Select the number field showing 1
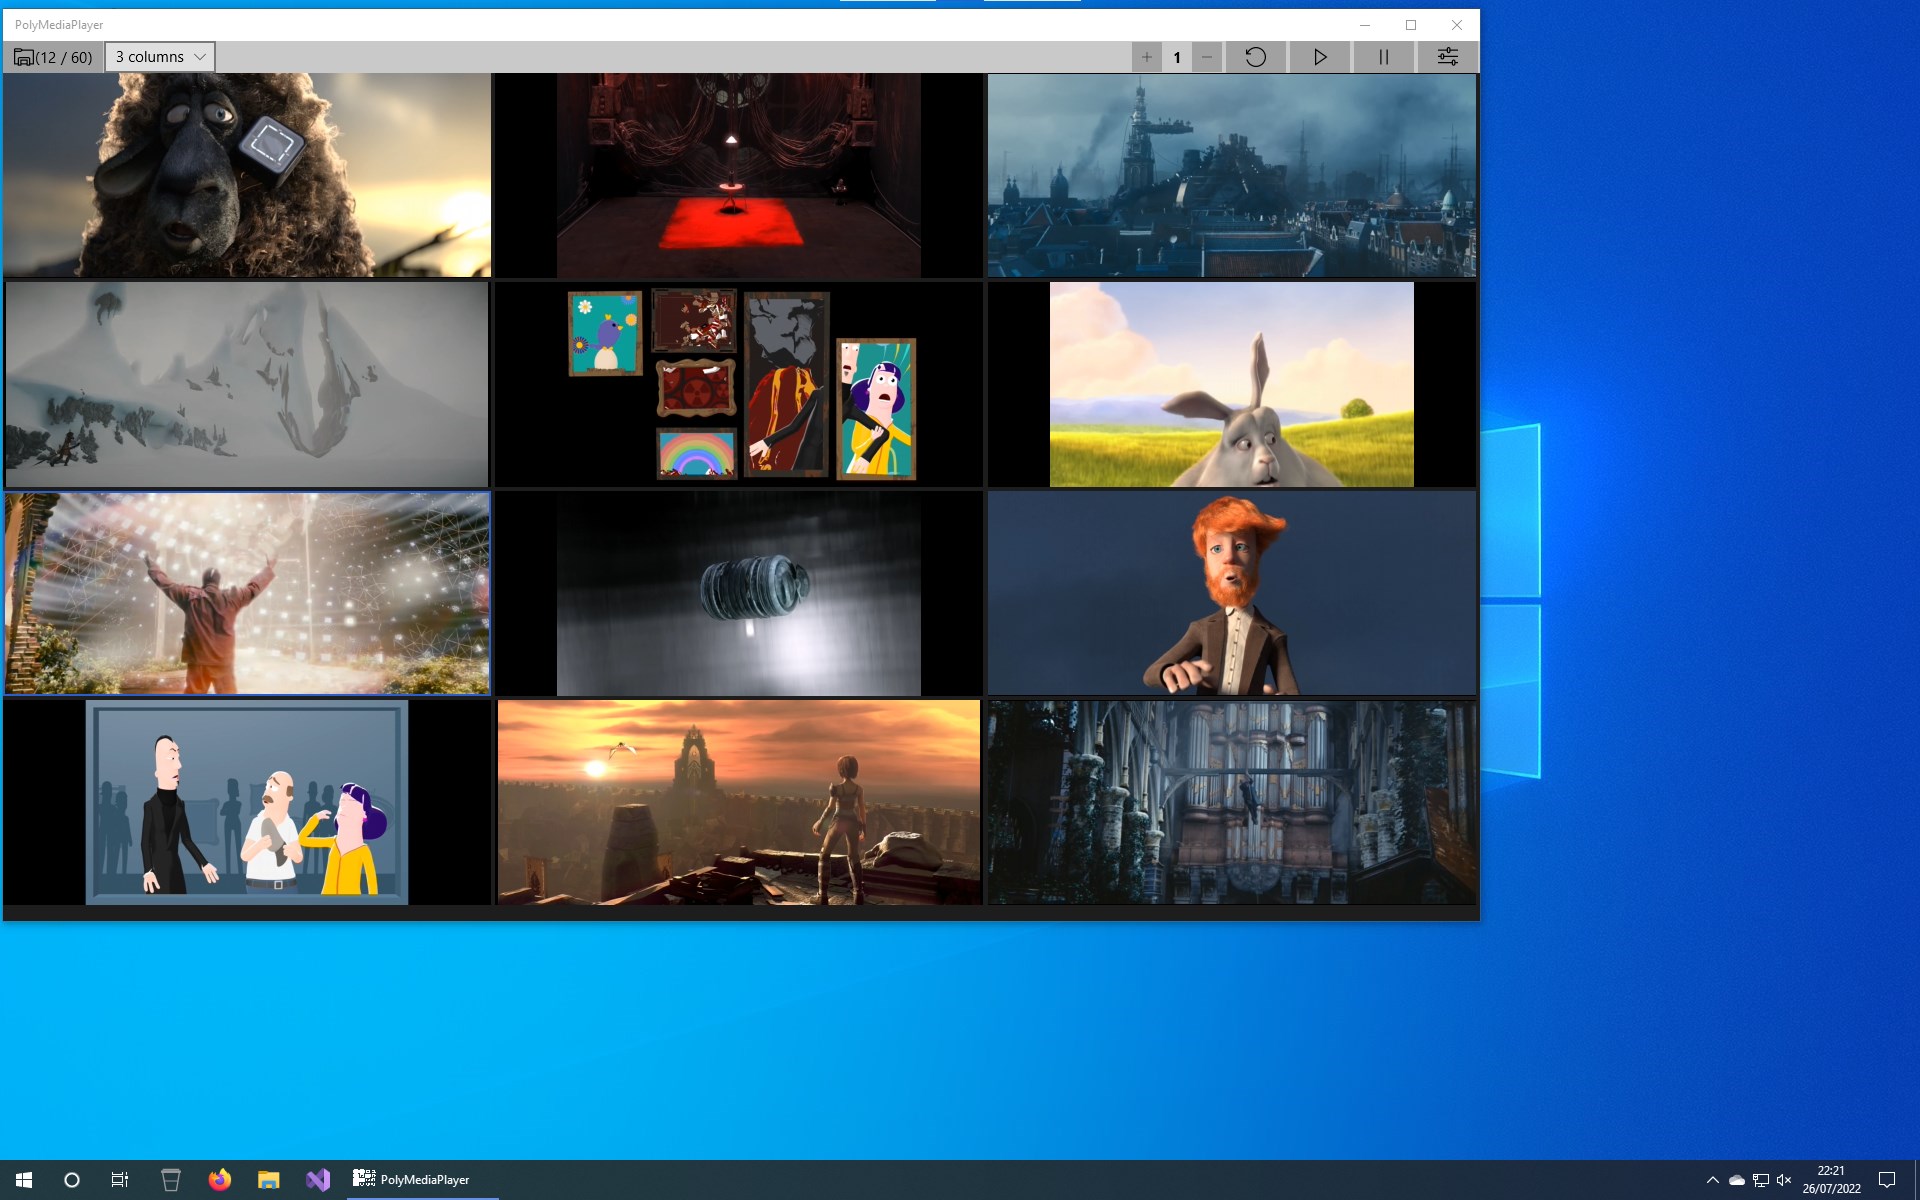This screenshot has width=1920, height=1200. tap(1177, 57)
